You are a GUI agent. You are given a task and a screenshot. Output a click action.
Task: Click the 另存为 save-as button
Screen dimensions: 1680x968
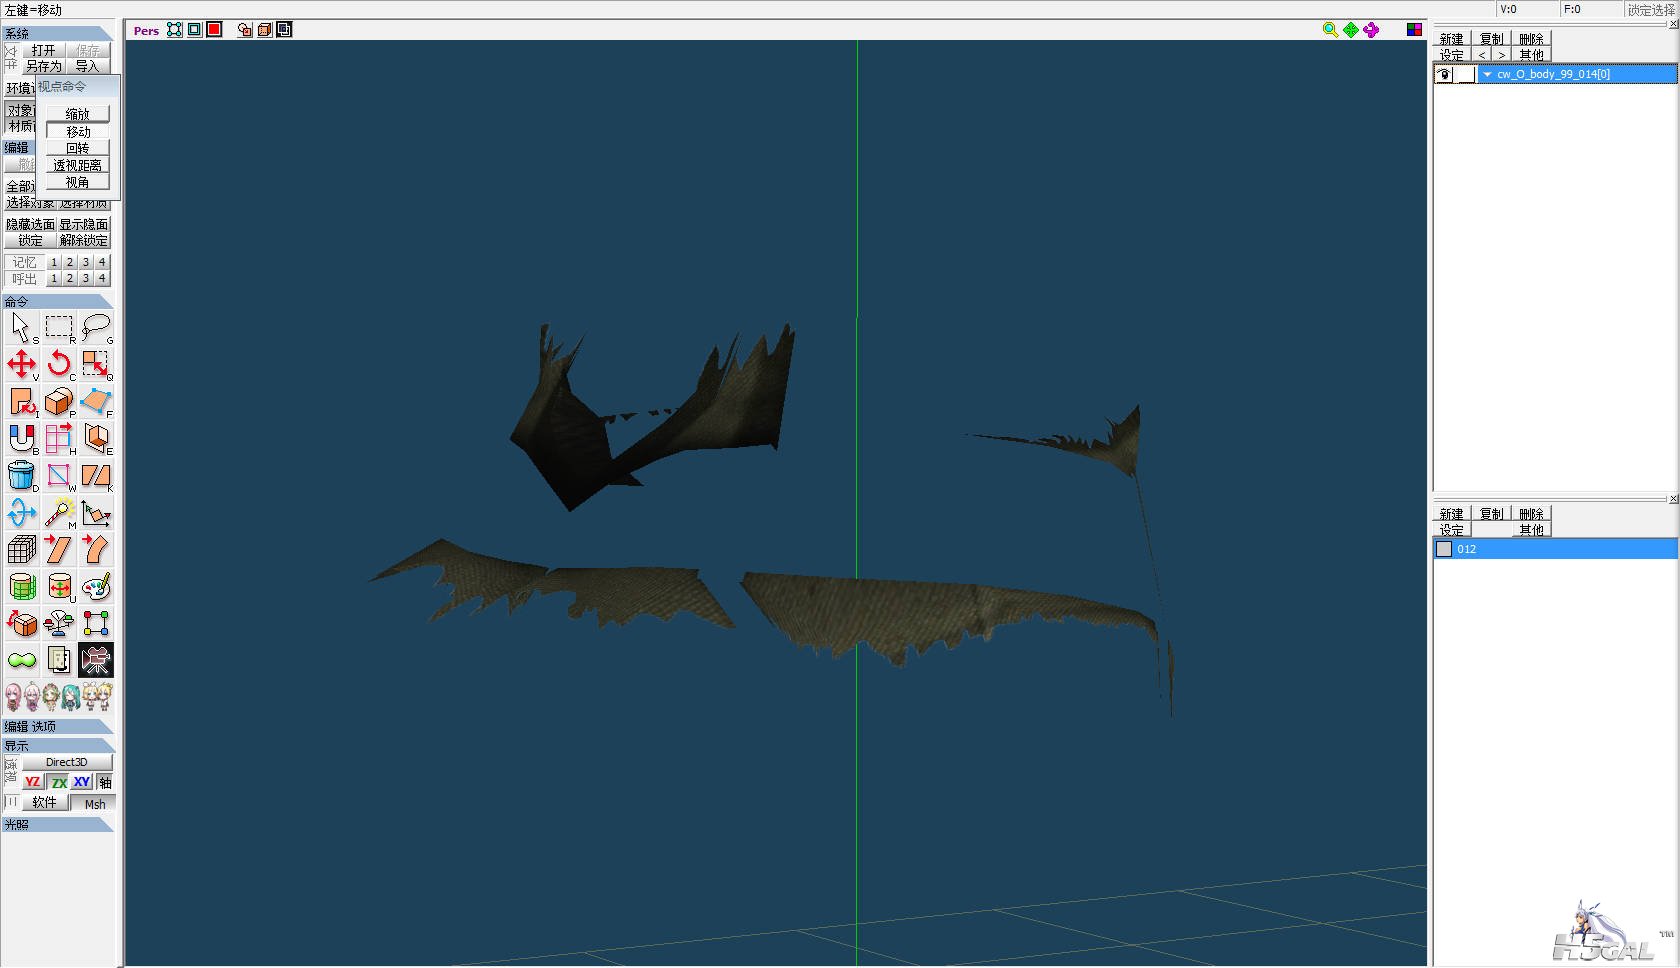pos(43,66)
